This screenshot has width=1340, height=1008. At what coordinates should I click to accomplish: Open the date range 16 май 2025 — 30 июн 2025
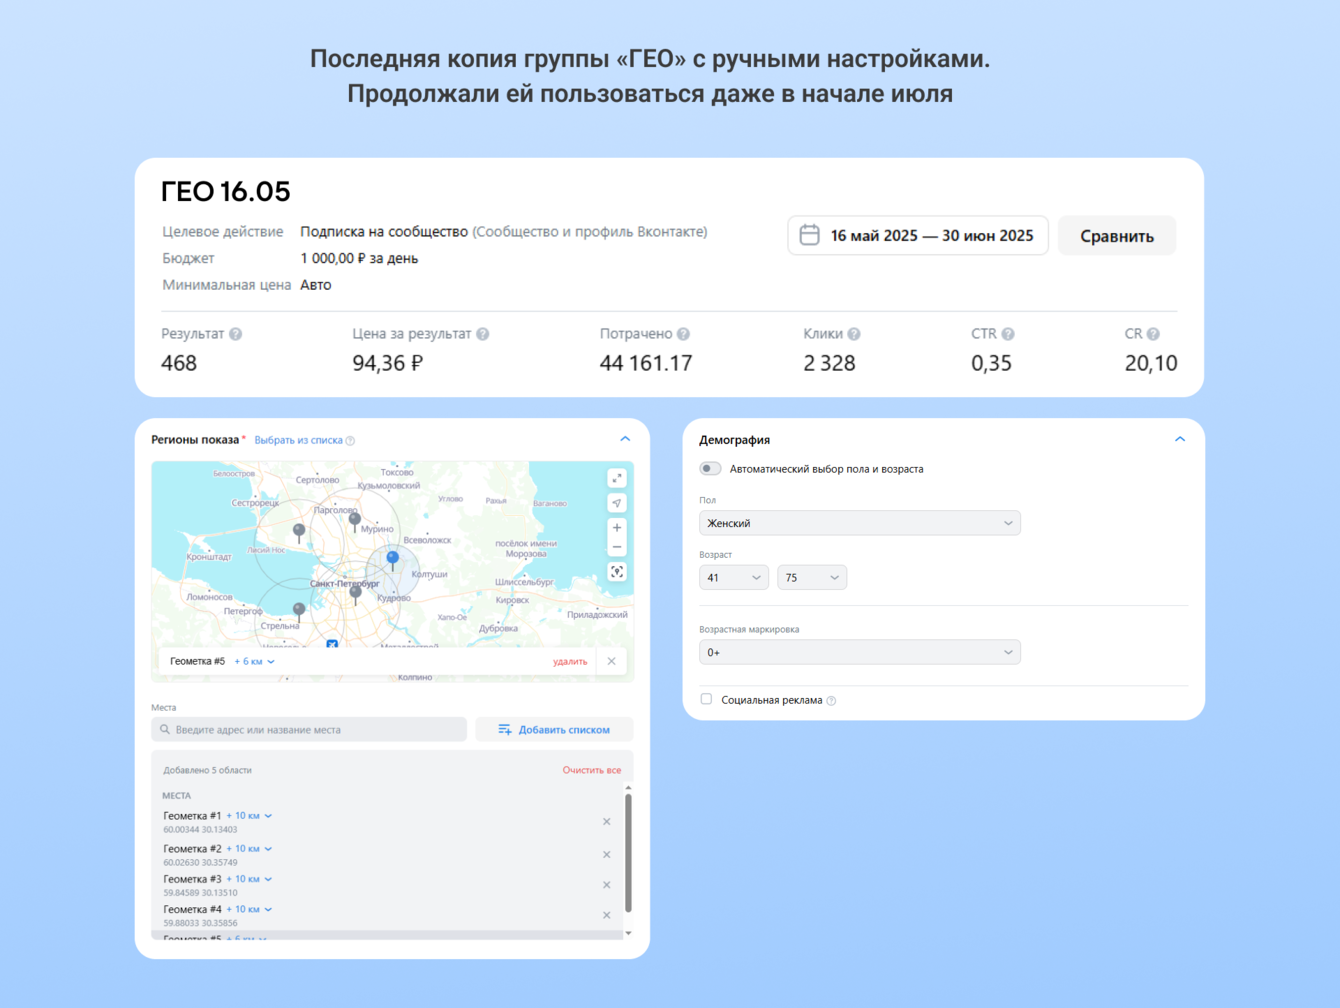click(x=918, y=236)
